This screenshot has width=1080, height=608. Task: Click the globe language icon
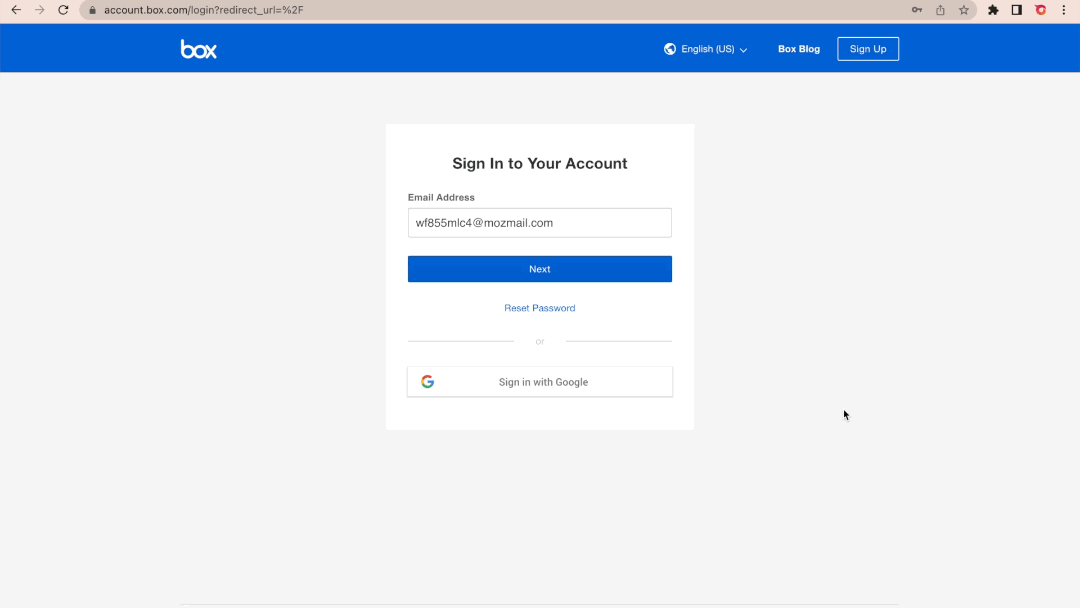coord(669,49)
